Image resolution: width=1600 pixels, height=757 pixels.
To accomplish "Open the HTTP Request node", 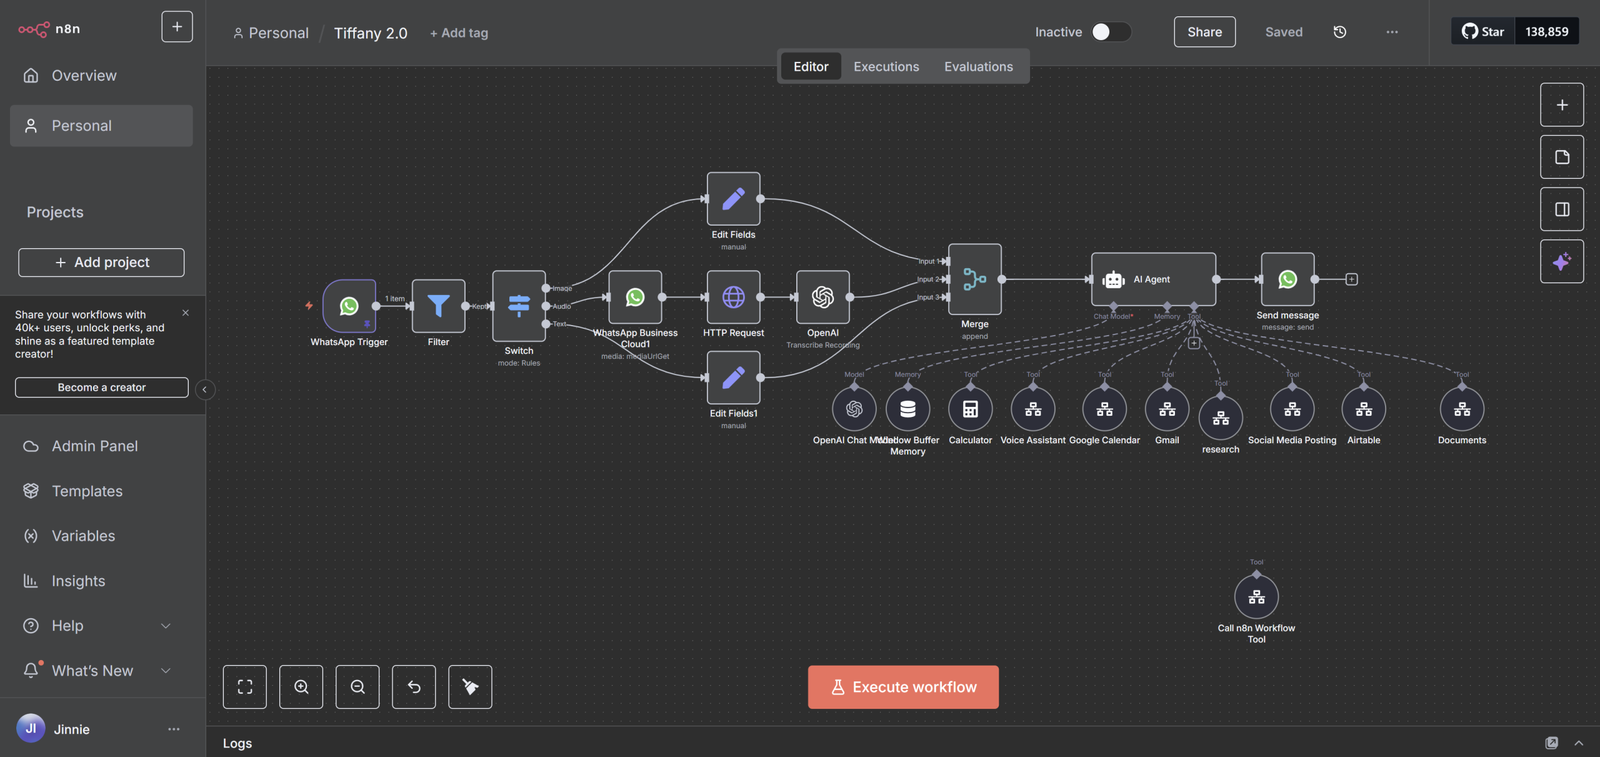I will [x=733, y=297].
